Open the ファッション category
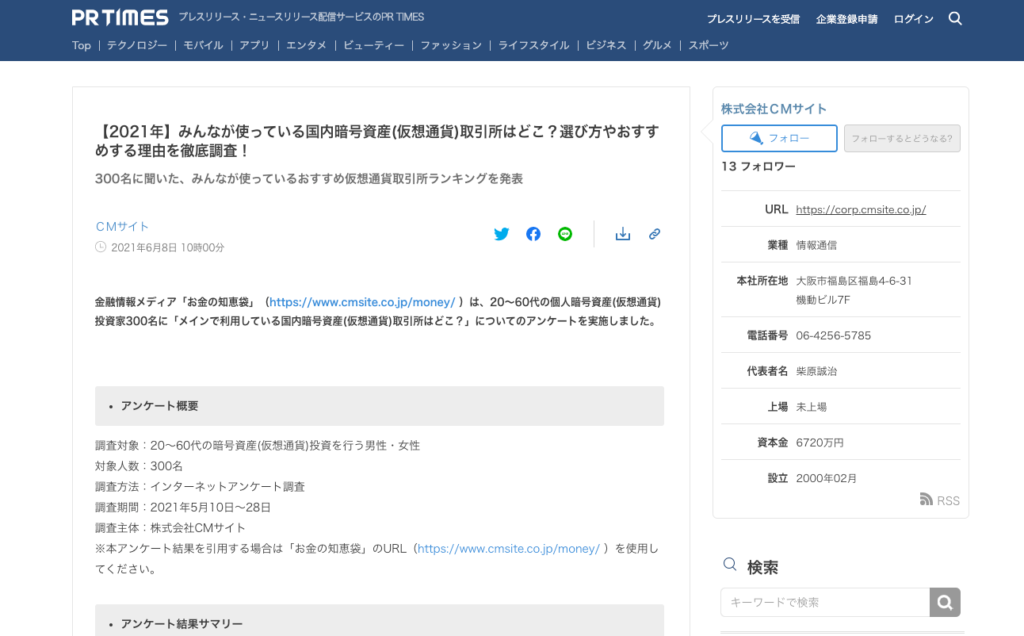 pyautogui.click(x=451, y=45)
